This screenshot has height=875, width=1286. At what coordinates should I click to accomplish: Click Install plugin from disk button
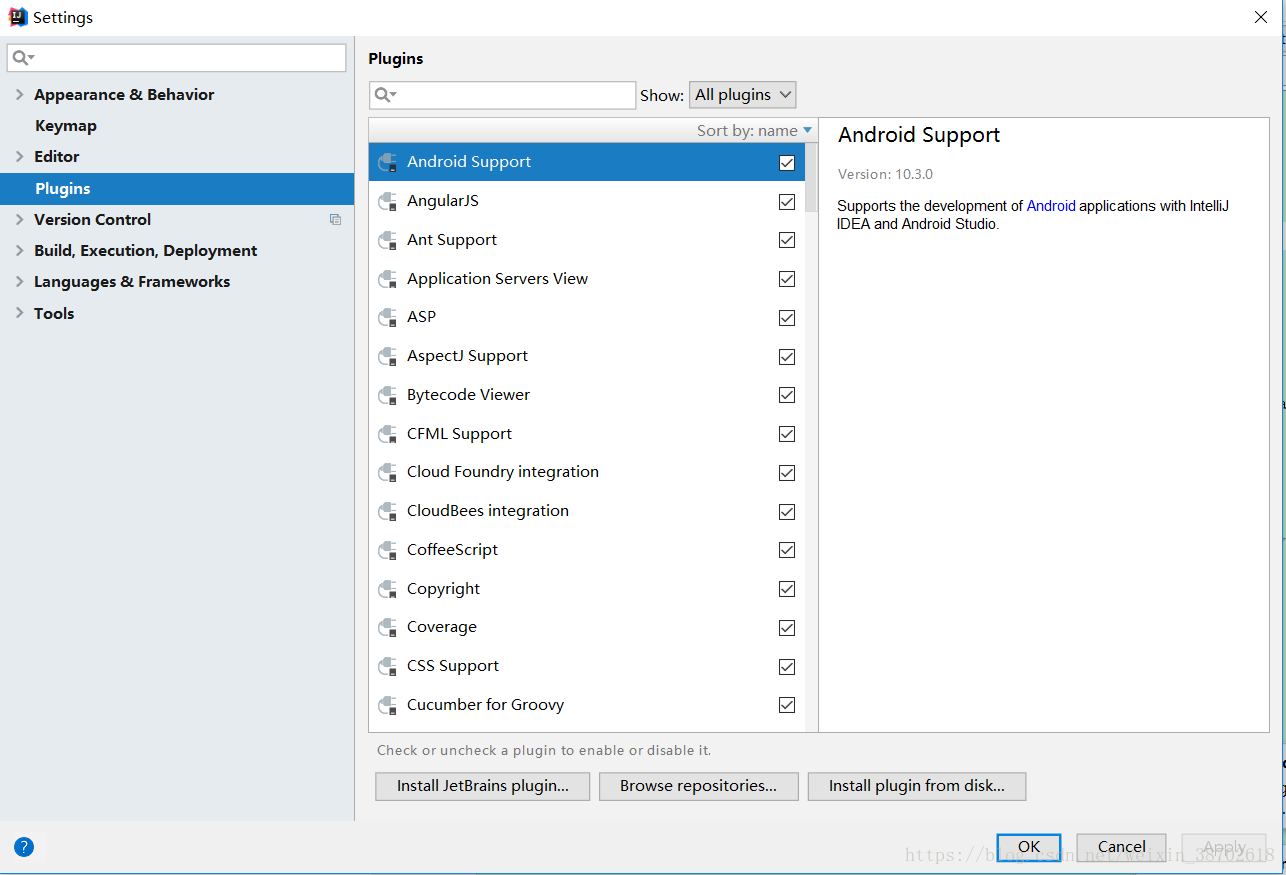click(x=917, y=786)
